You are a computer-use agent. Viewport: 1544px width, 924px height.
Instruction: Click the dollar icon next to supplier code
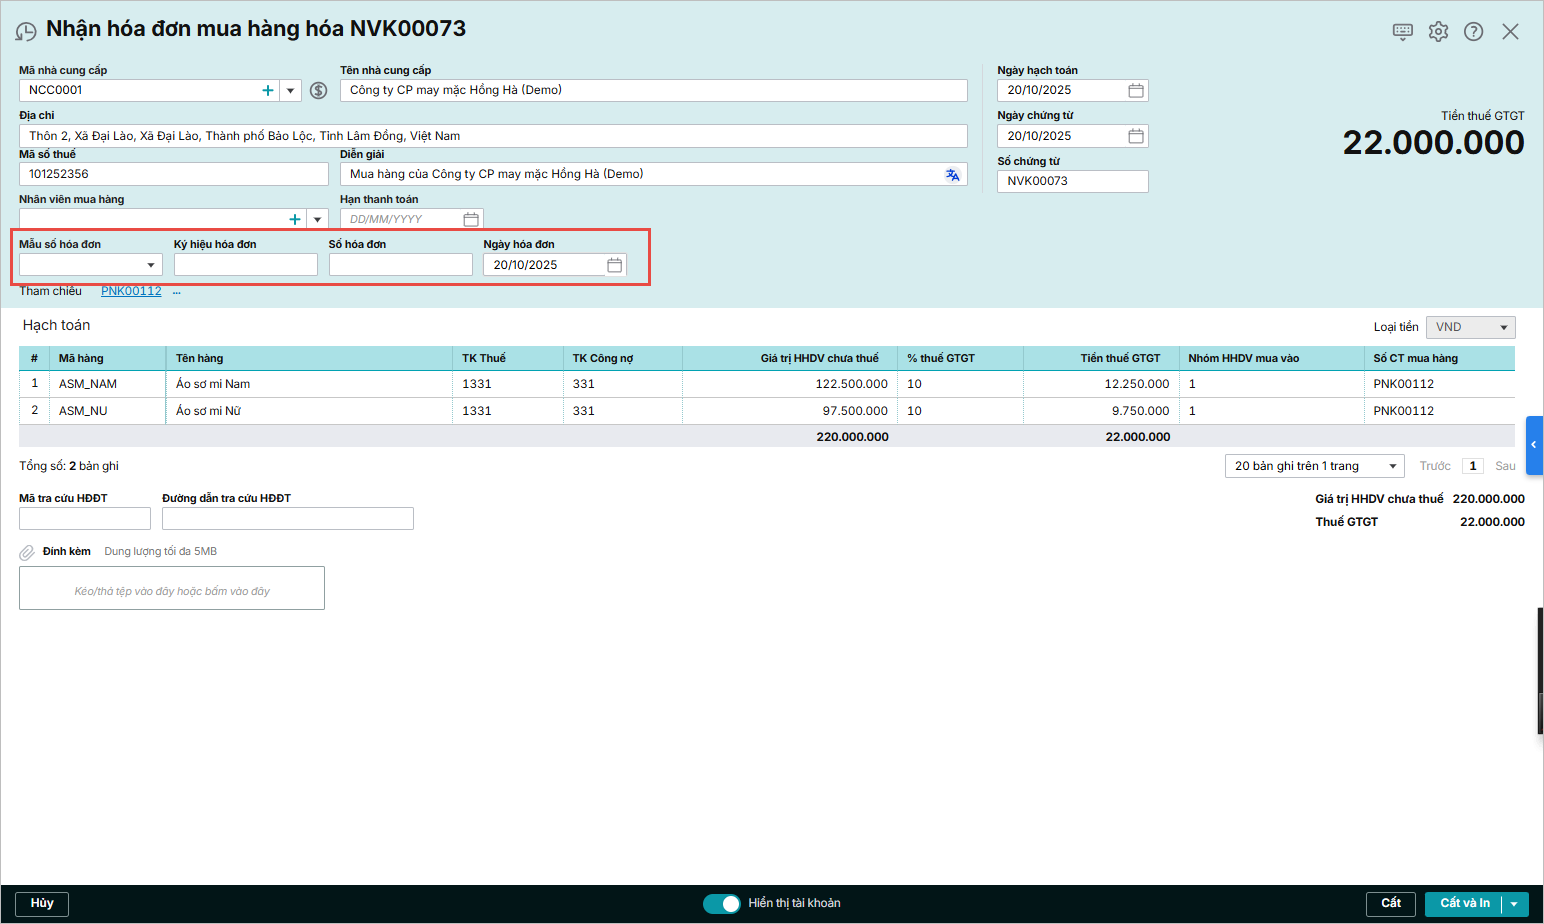point(319,91)
